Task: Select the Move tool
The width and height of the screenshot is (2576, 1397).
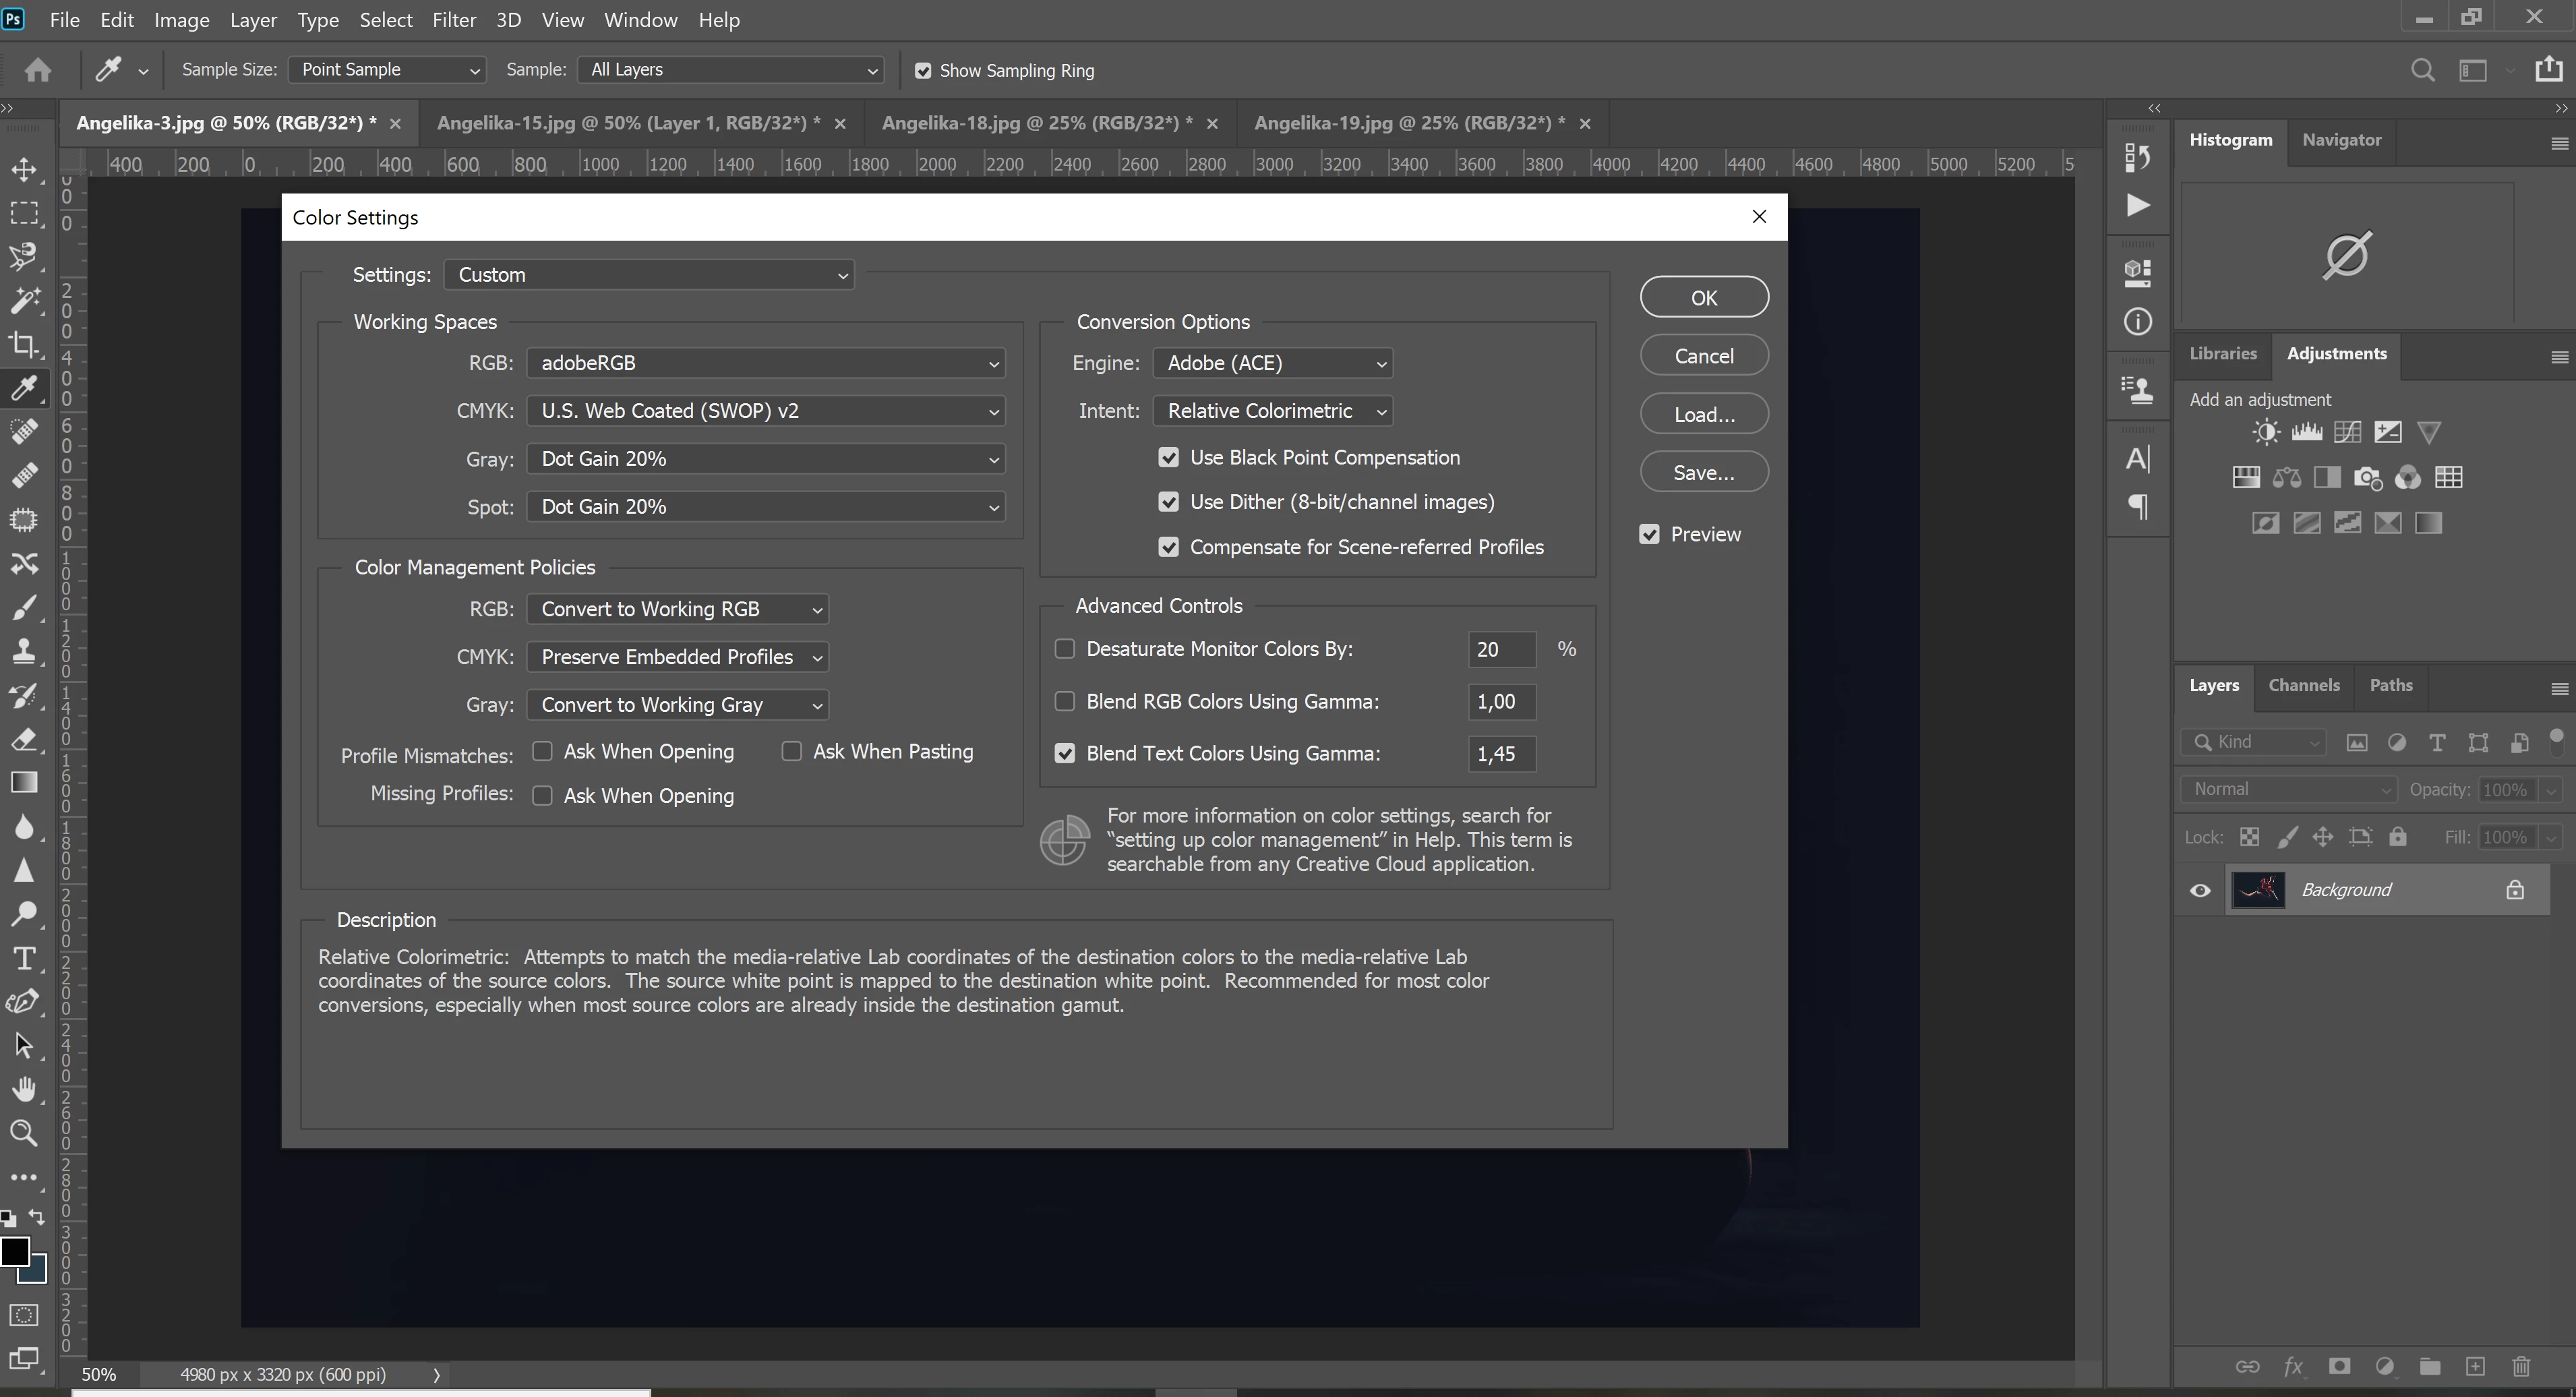Action: (x=24, y=169)
